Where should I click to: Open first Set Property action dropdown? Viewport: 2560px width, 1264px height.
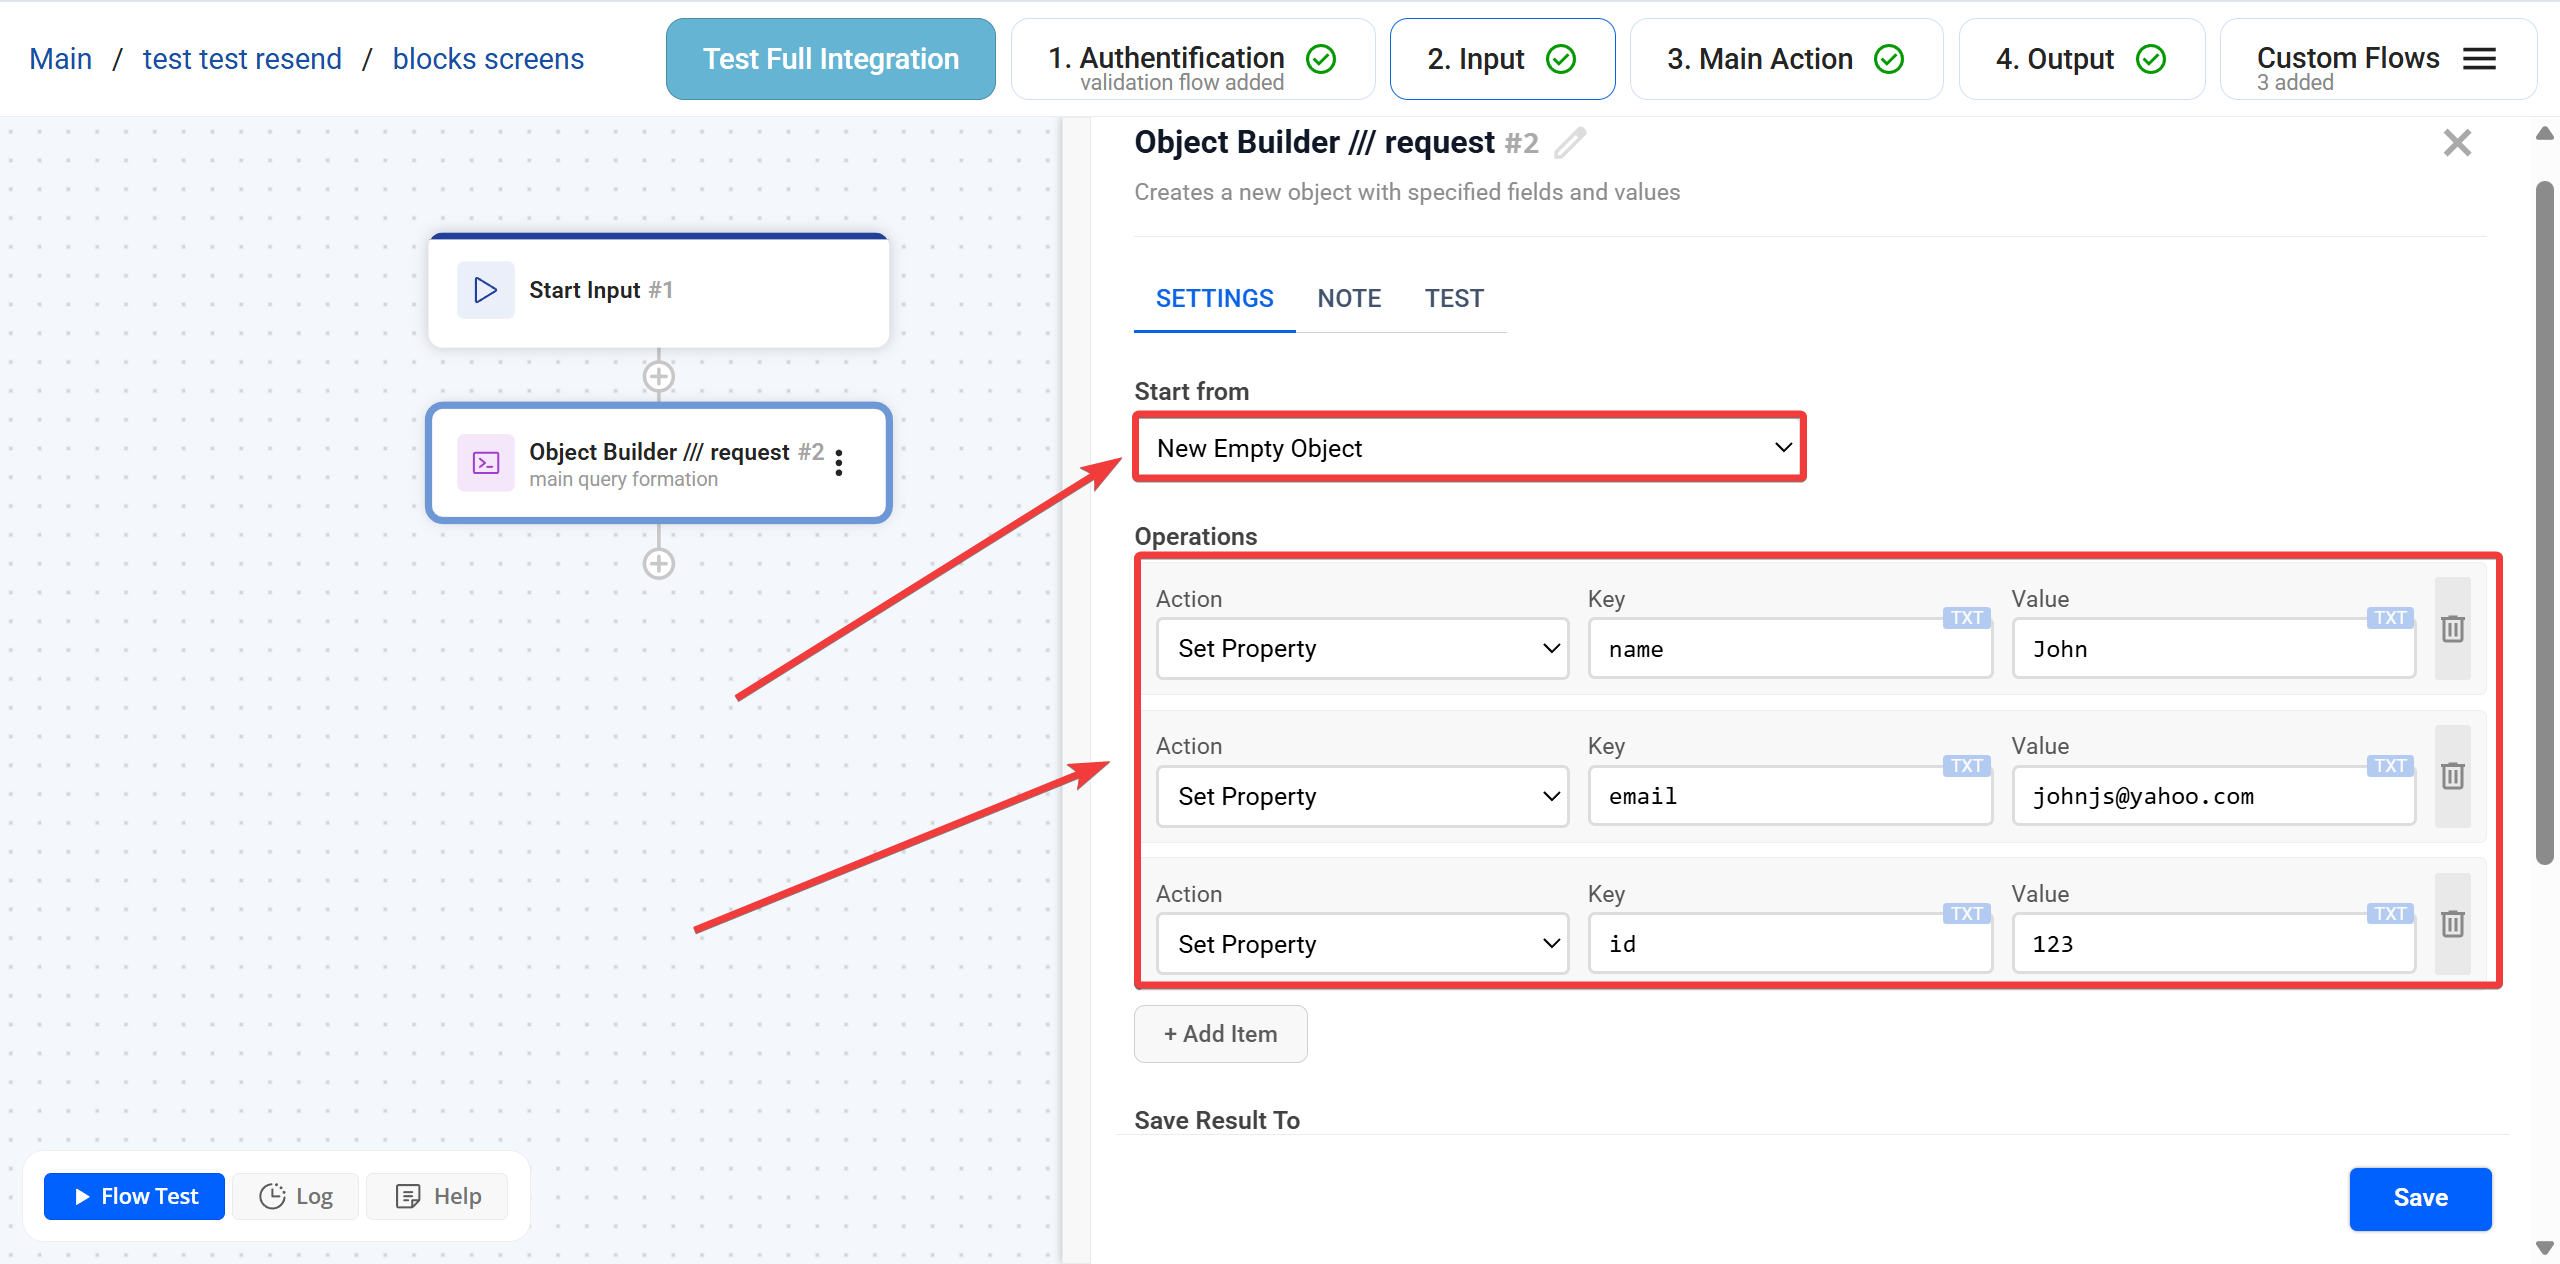[x=1362, y=649]
